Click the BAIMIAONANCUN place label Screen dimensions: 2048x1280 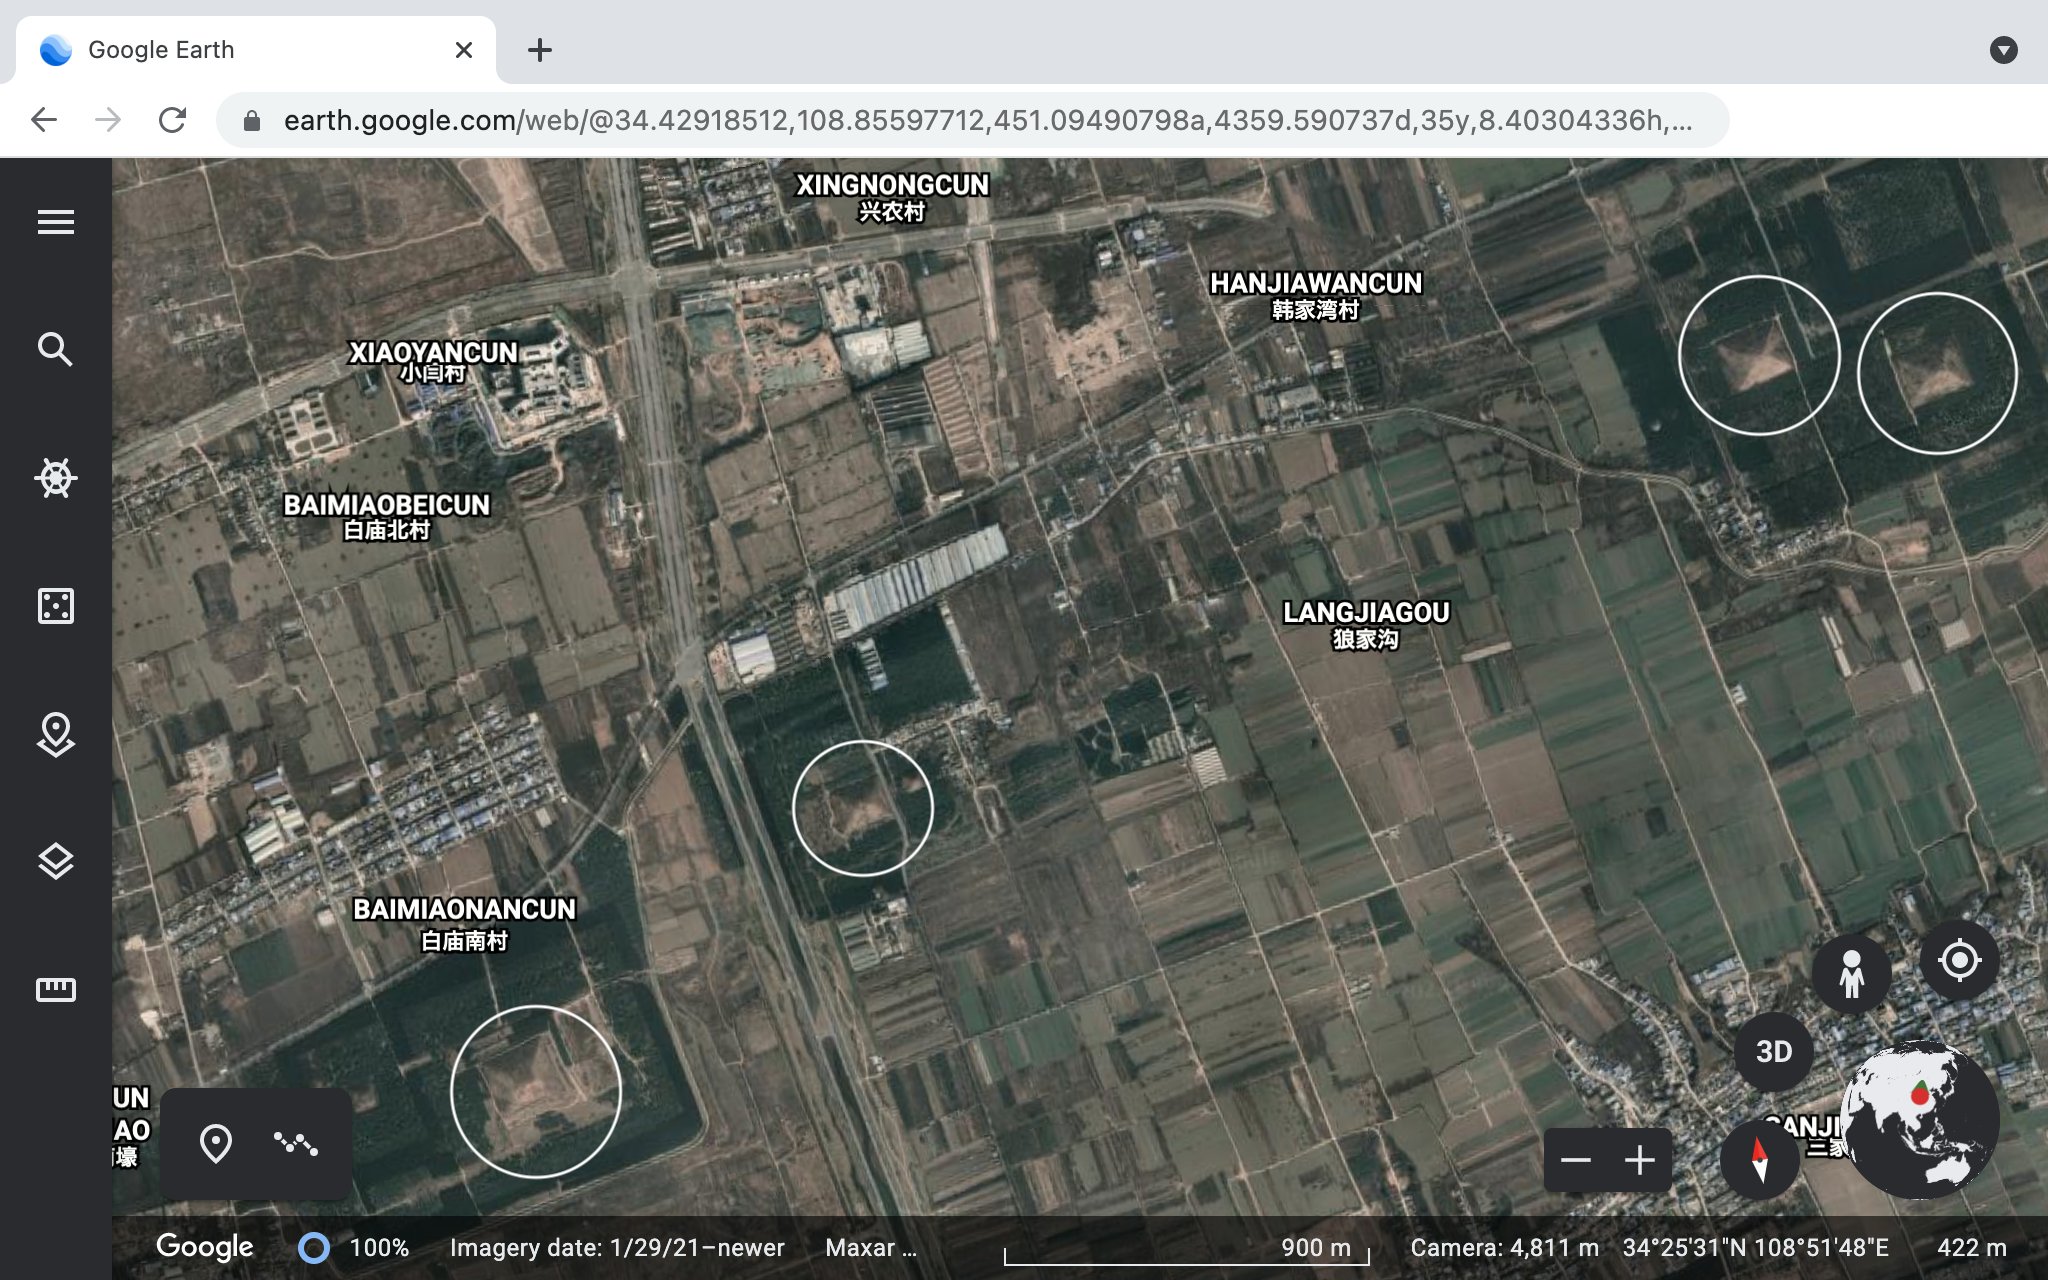[464, 923]
